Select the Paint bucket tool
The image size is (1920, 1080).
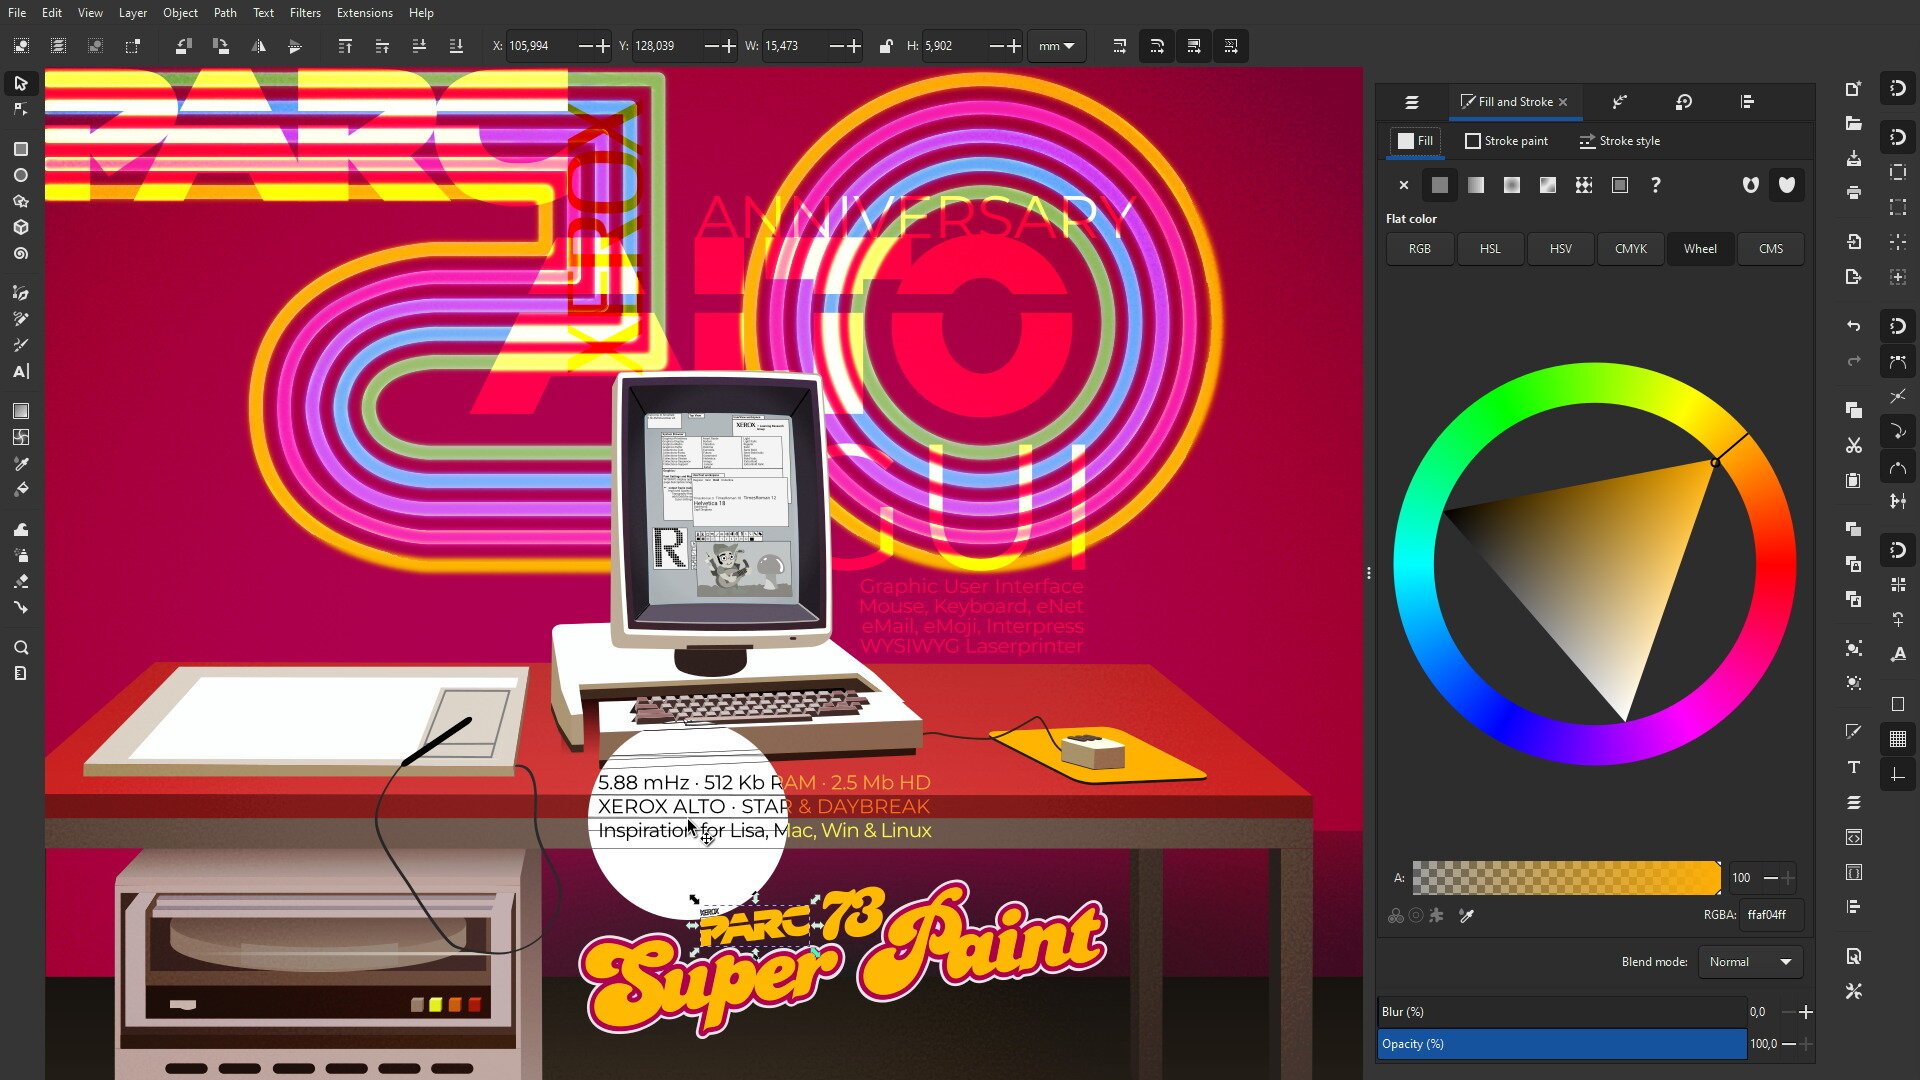[x=20, y=490]
